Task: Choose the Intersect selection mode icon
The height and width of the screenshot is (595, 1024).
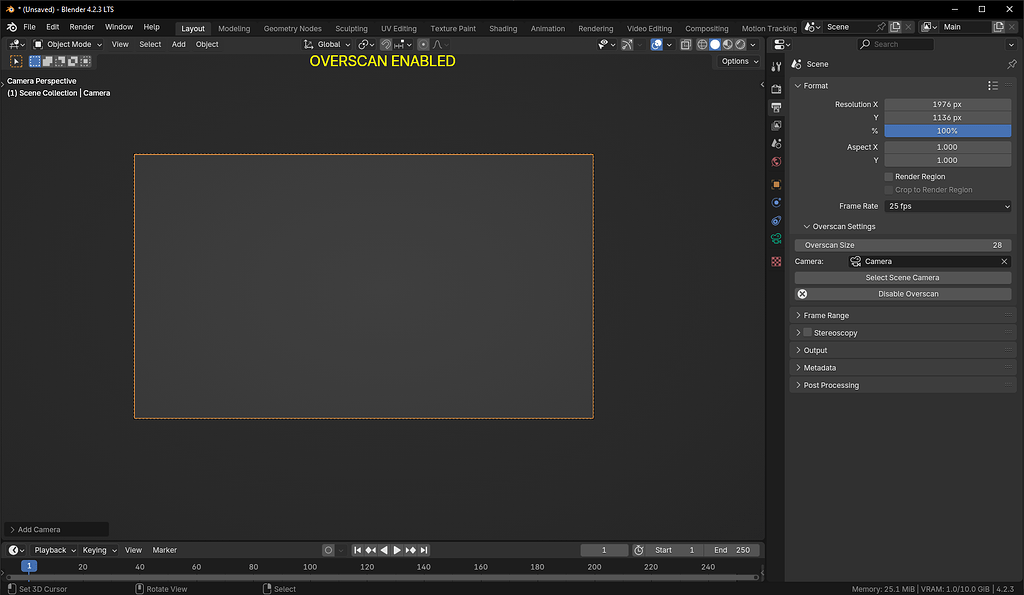Action: coord(85,61)
